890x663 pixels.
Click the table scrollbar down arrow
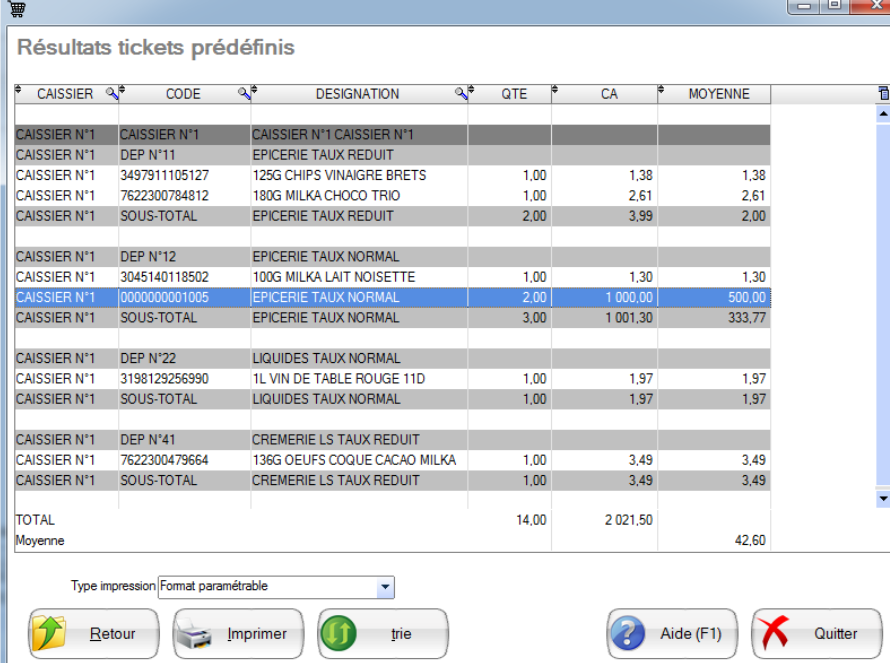pyautogui.click(x=883, y=497)
